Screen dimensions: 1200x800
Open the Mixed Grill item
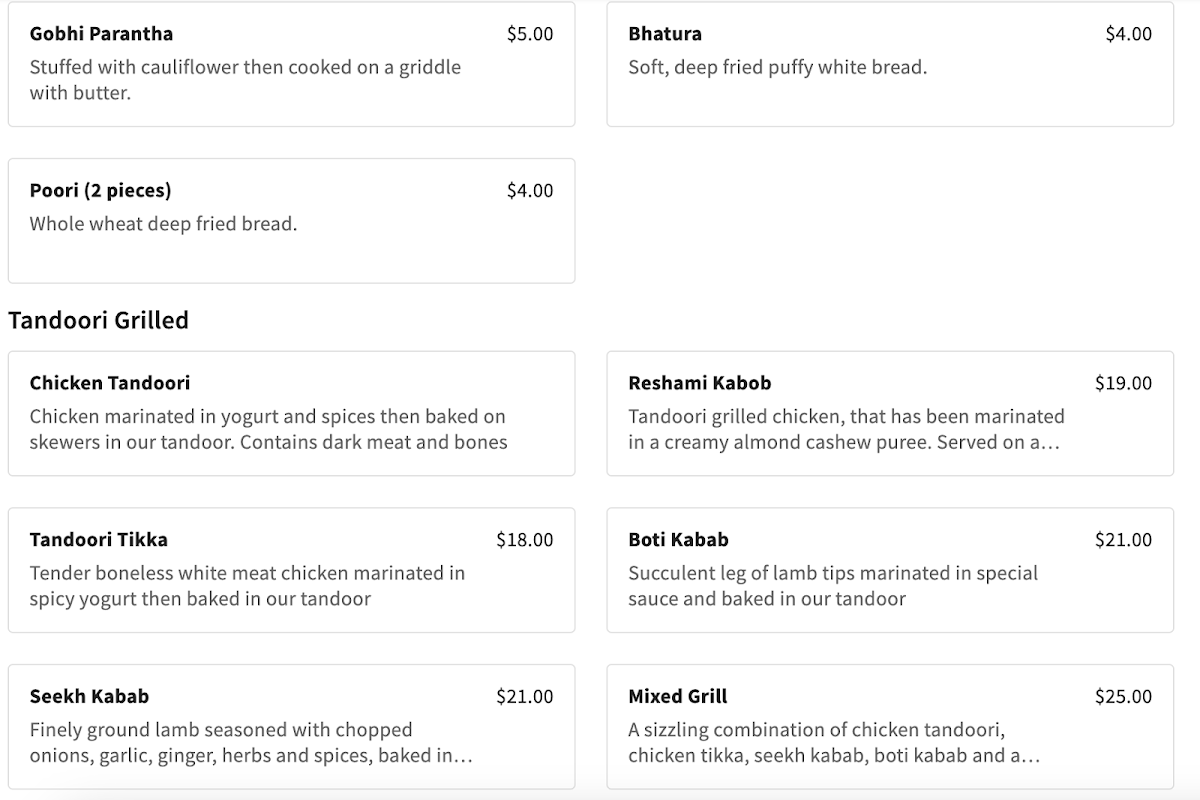(x=678, y=697)
